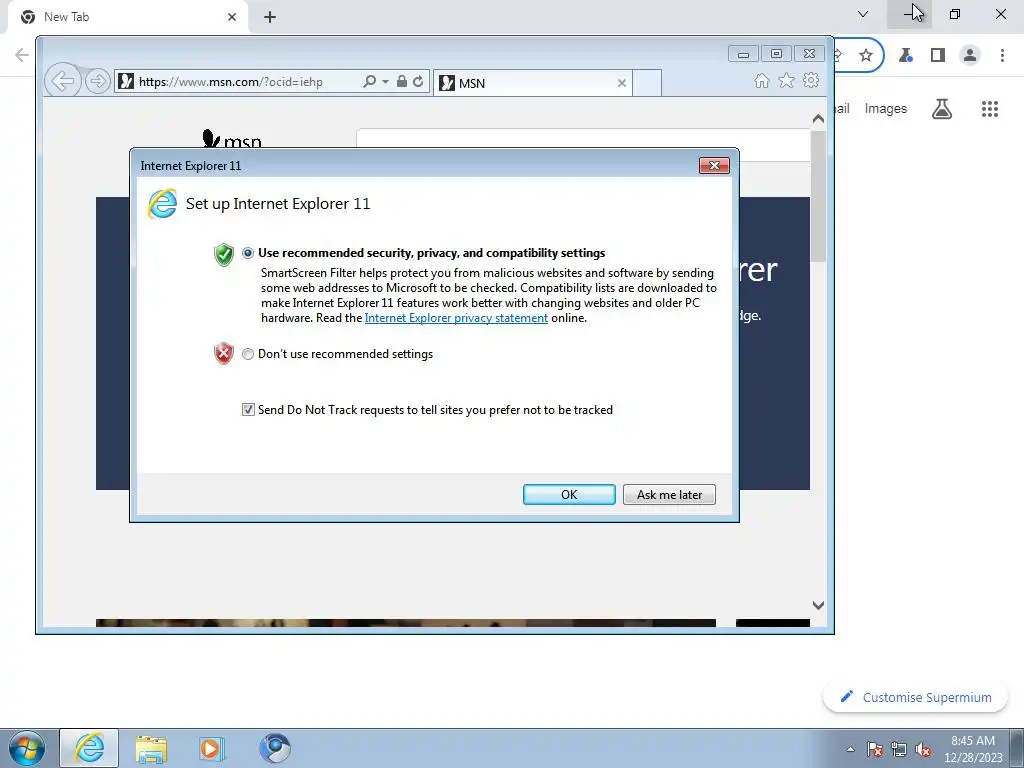Click the search magnifier in IE address bar
This screenshot has width=1024, height=768.
(369, 82)
